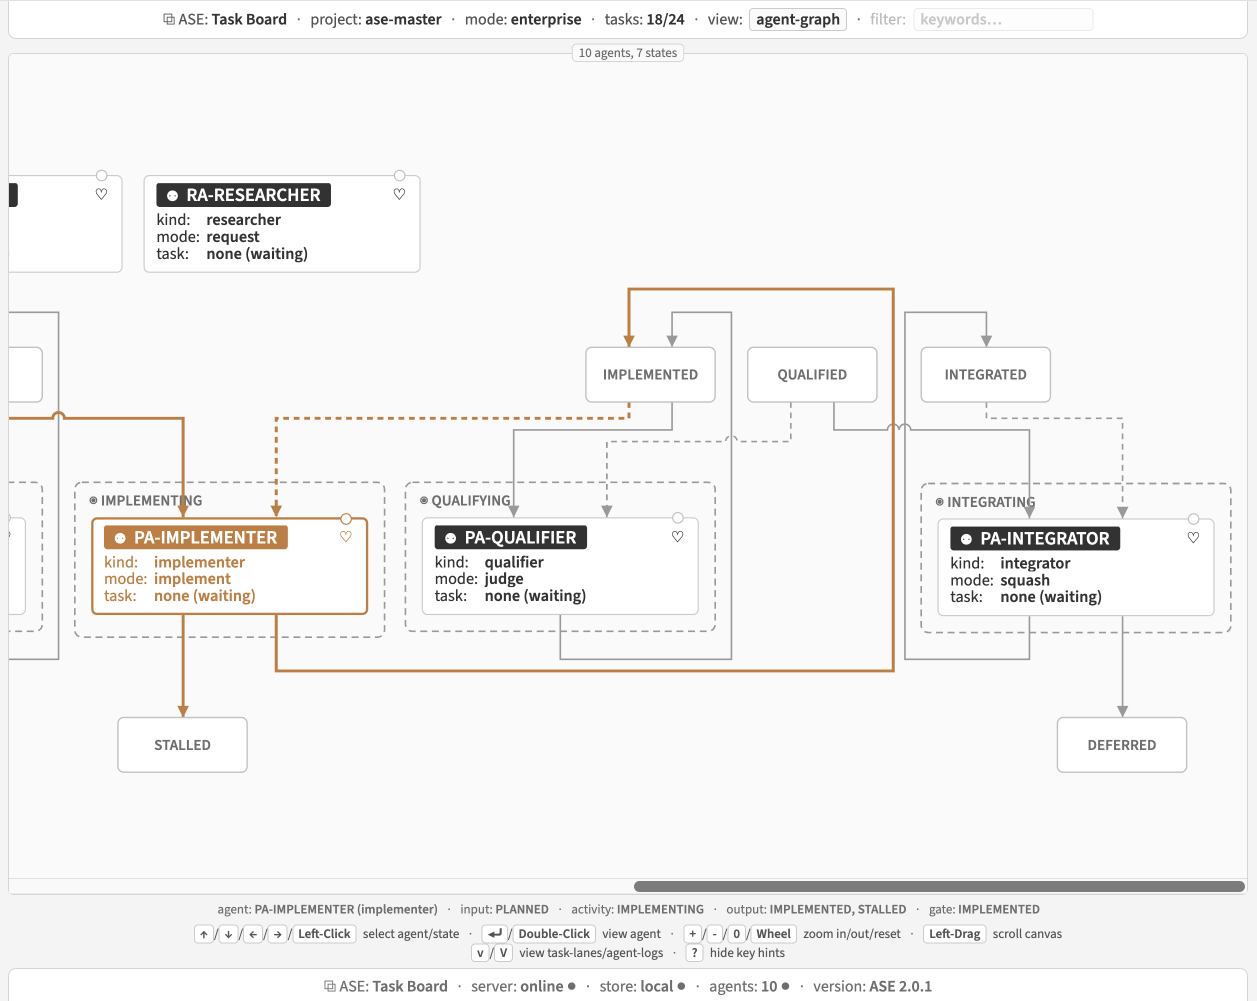Click the 0 zoom-reset key hint
This screenshot has height=1001, width=1257.
tap(737, 934)
